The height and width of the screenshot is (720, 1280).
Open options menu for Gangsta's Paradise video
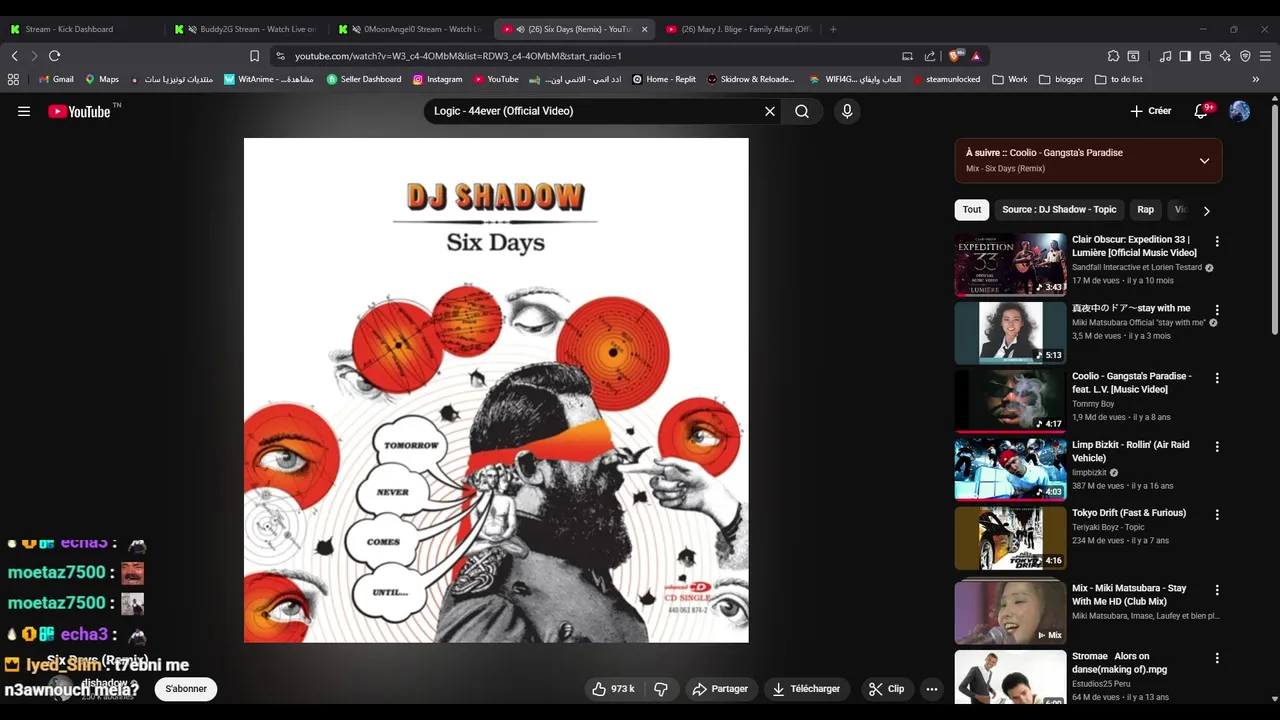click(x=1217, y=378)
